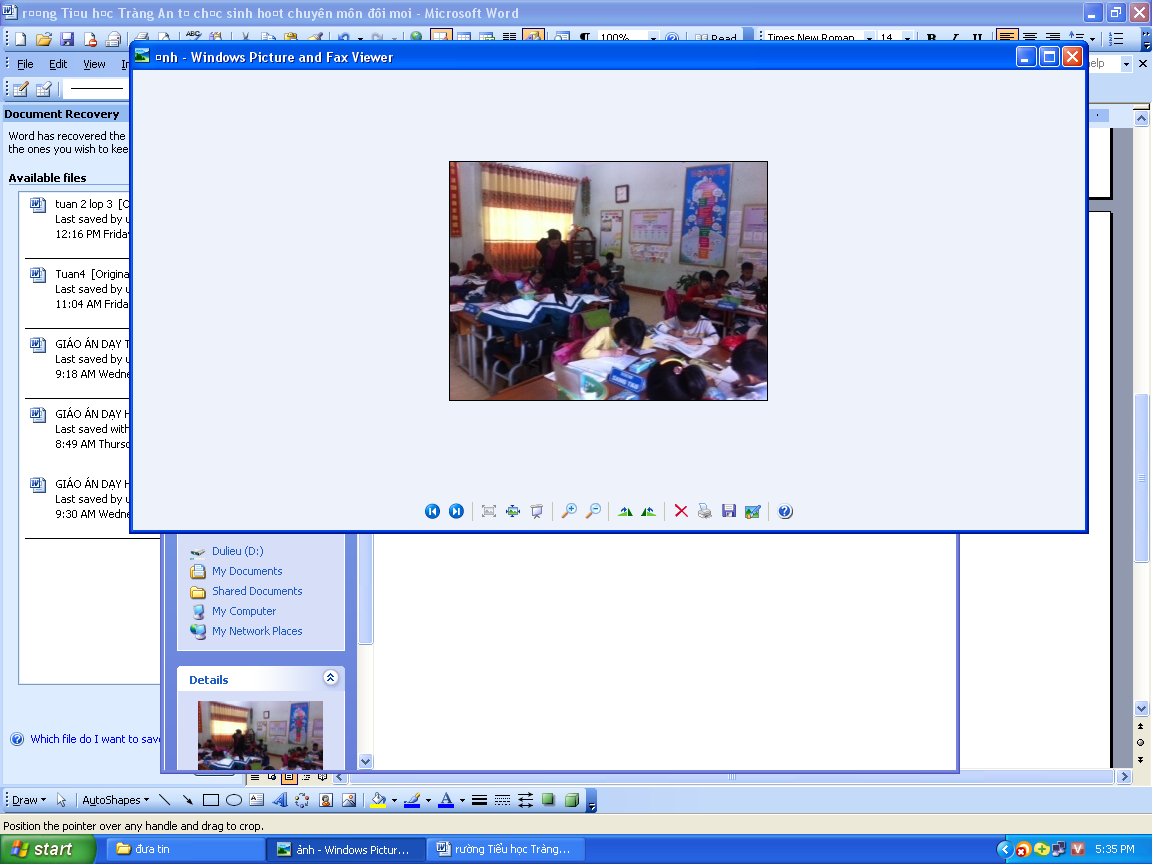Click the My Documents link
Viewport: 1152px width, 864px height.
click(247, 571)
